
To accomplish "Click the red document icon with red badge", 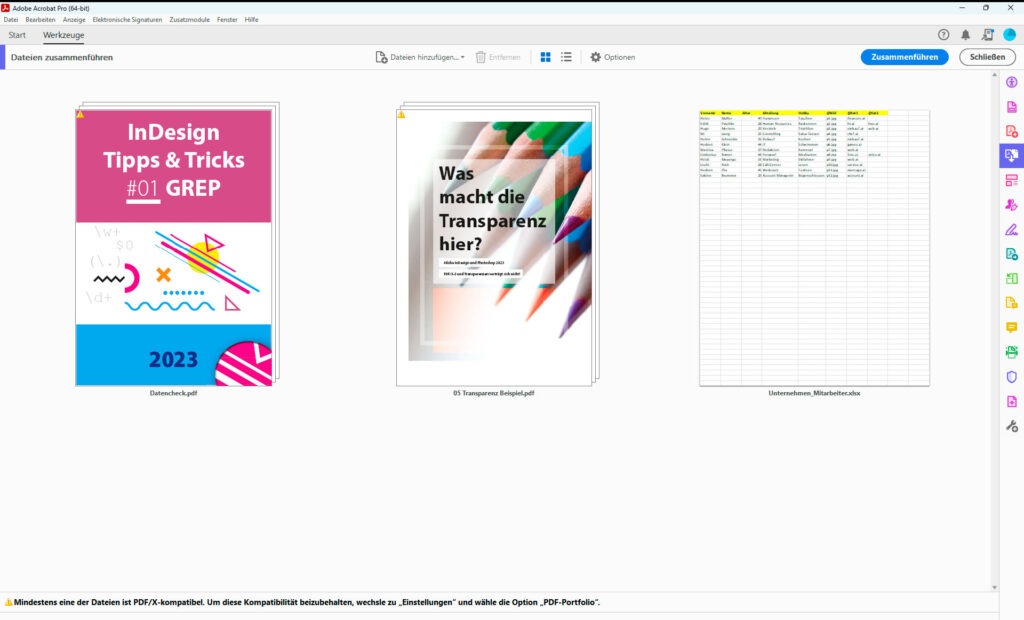I will click(1012, 131).
